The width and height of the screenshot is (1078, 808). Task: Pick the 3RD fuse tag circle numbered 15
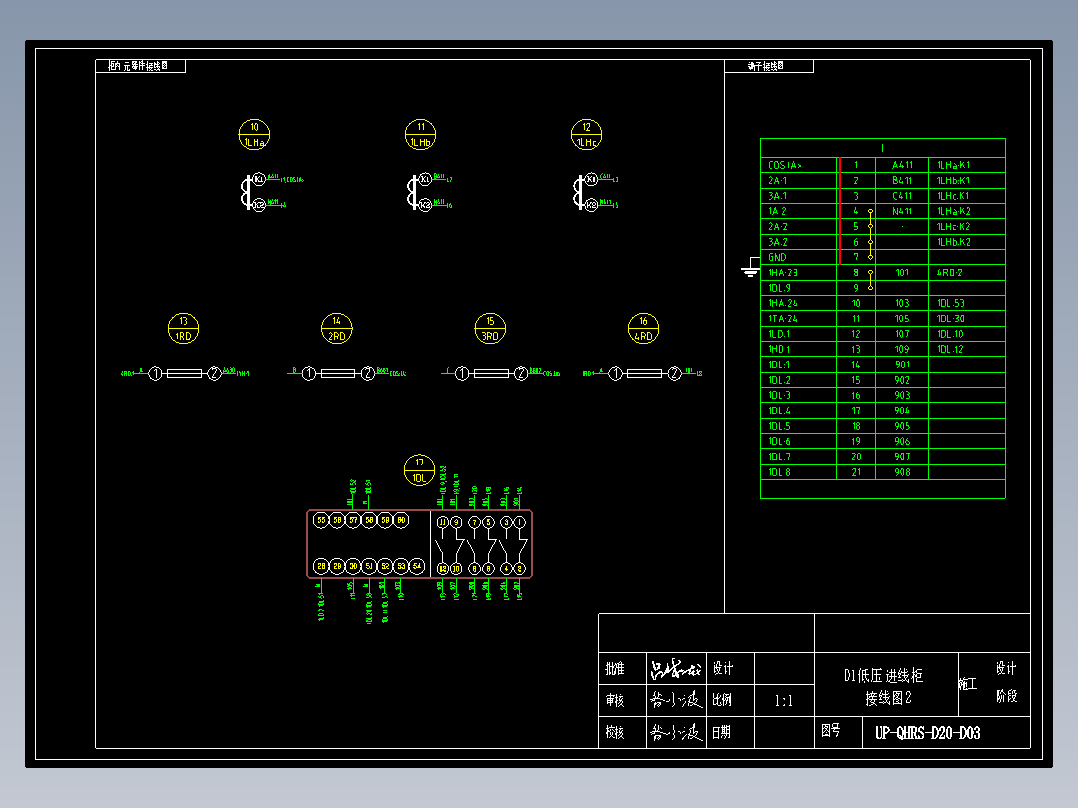tap(490, 328)
